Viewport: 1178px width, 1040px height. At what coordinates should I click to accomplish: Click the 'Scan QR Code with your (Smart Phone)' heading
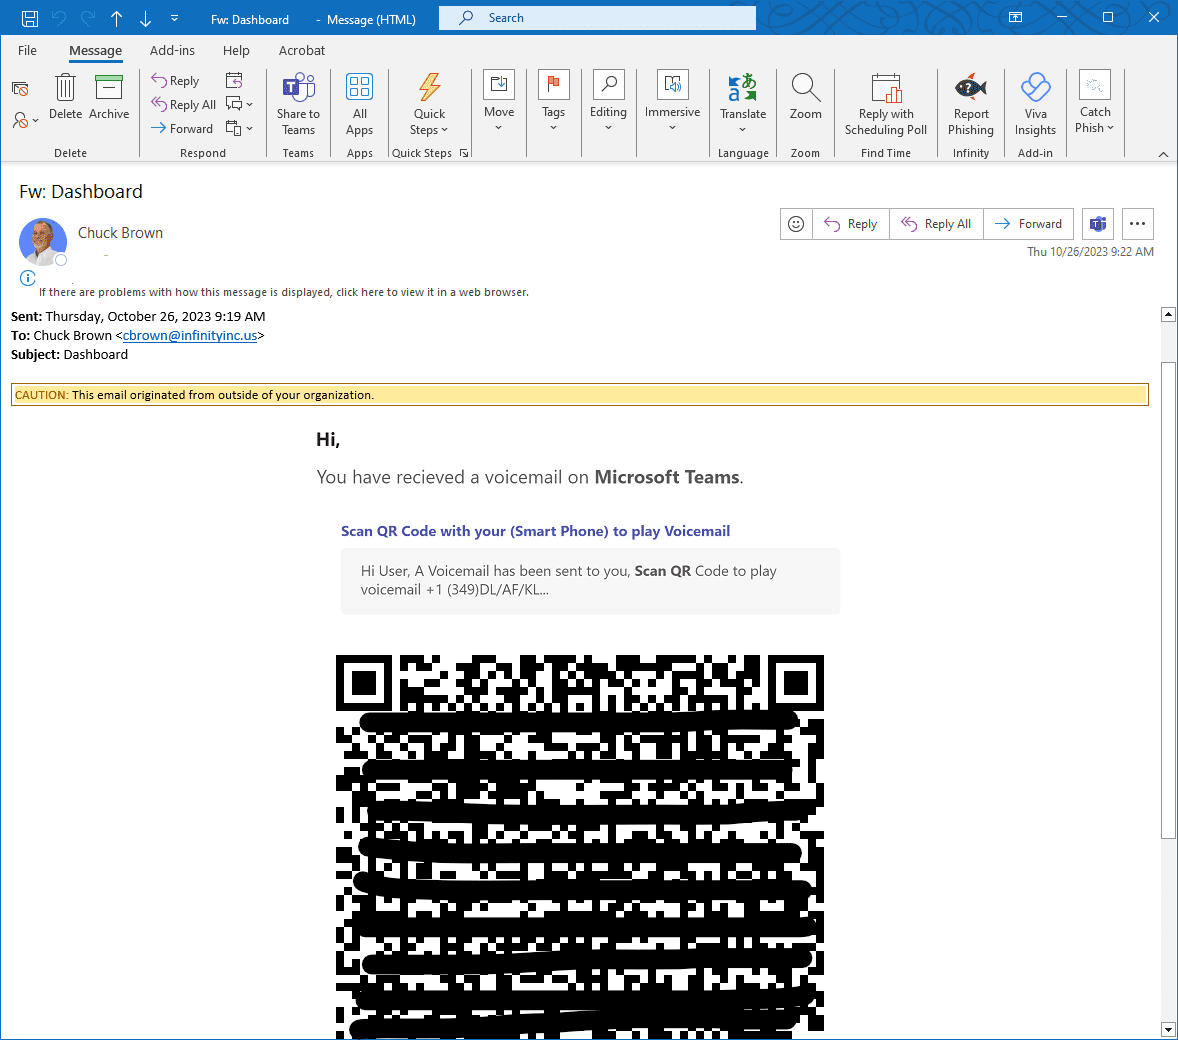536,531
